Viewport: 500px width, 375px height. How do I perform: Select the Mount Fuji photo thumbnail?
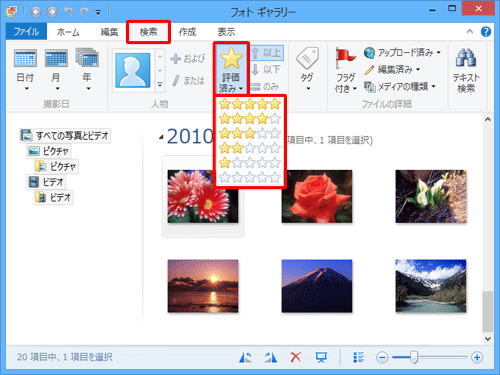click(317, 286)
